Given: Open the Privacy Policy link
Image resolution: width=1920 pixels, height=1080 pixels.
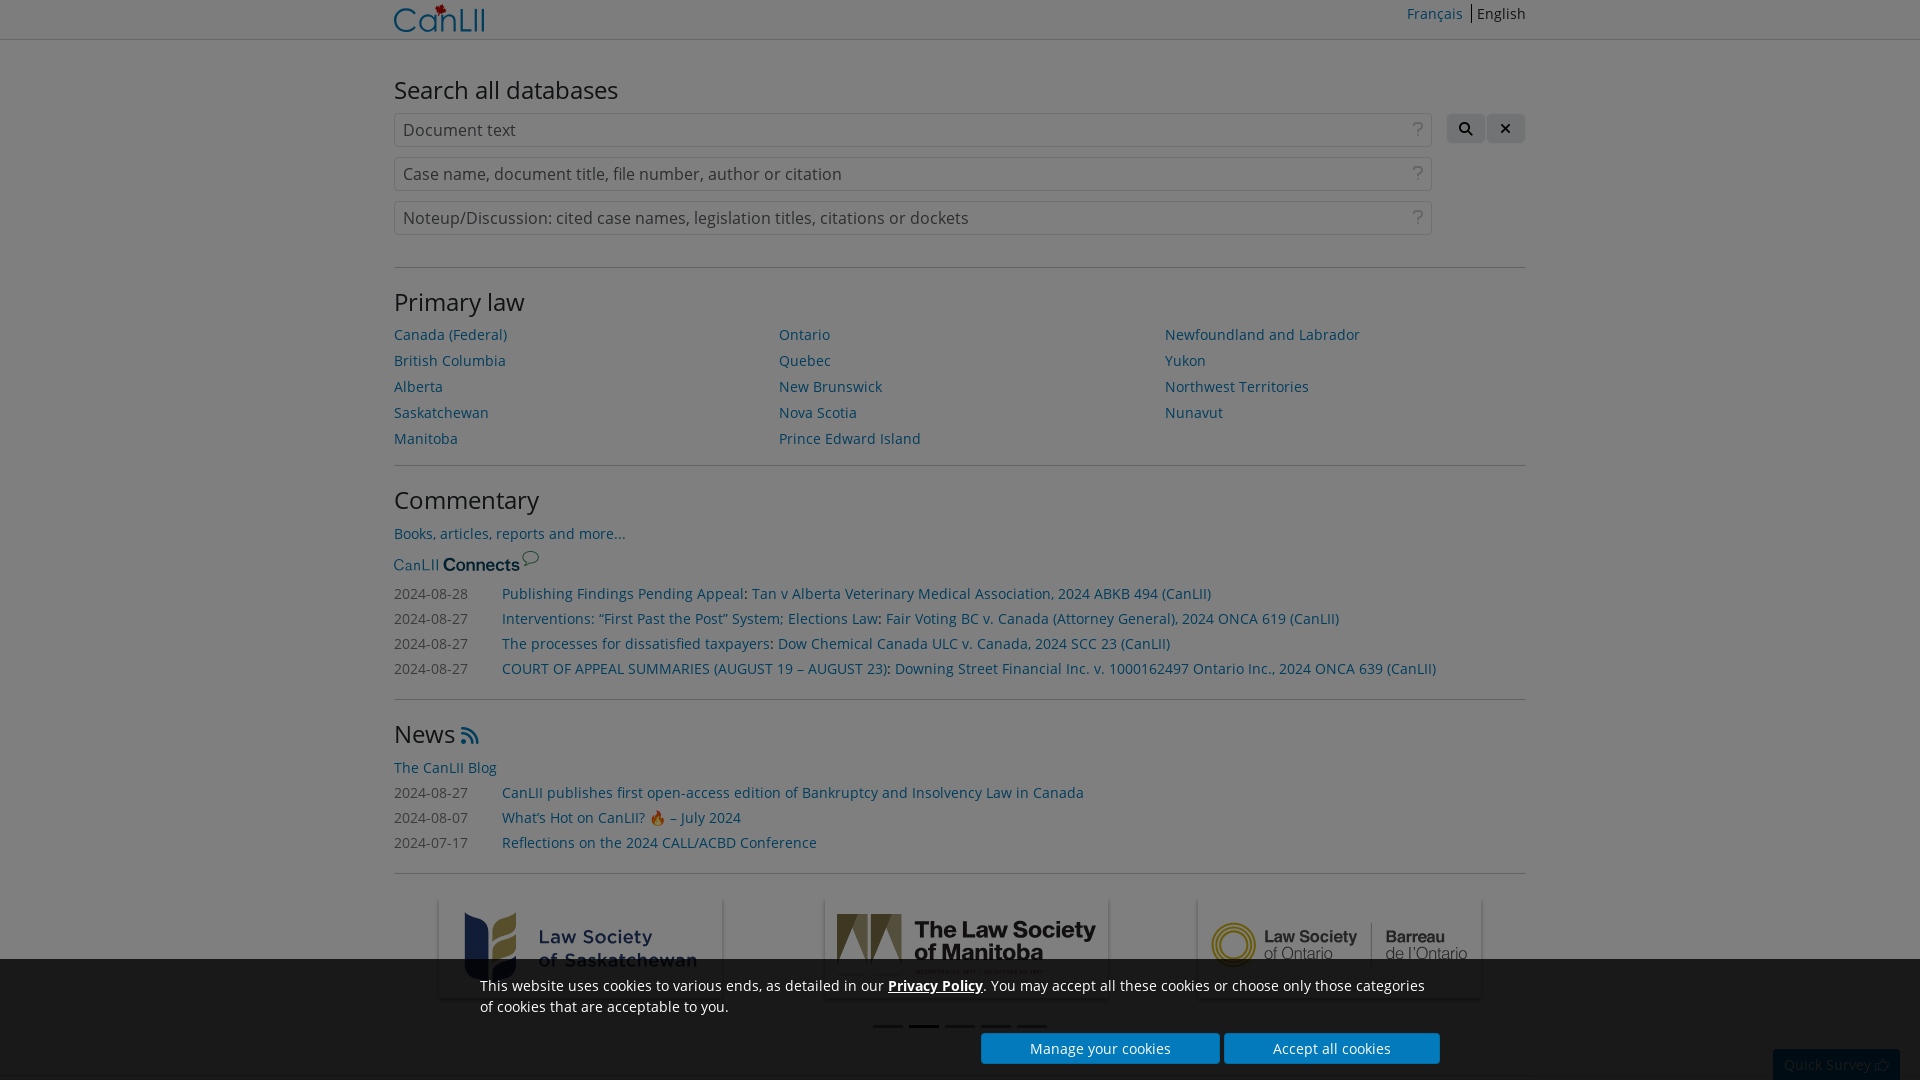Looking at the screenshot, I should point(935,986).
